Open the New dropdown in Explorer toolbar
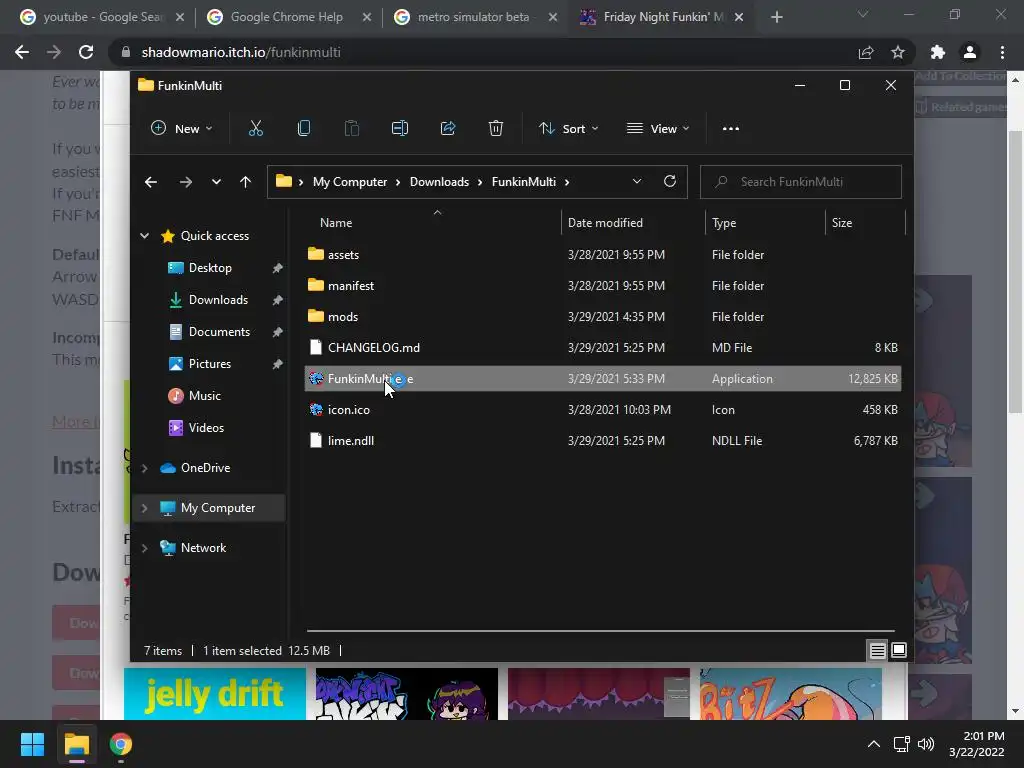The width and height of the screenshot is (1024, 768). click(x=182, y=129)
